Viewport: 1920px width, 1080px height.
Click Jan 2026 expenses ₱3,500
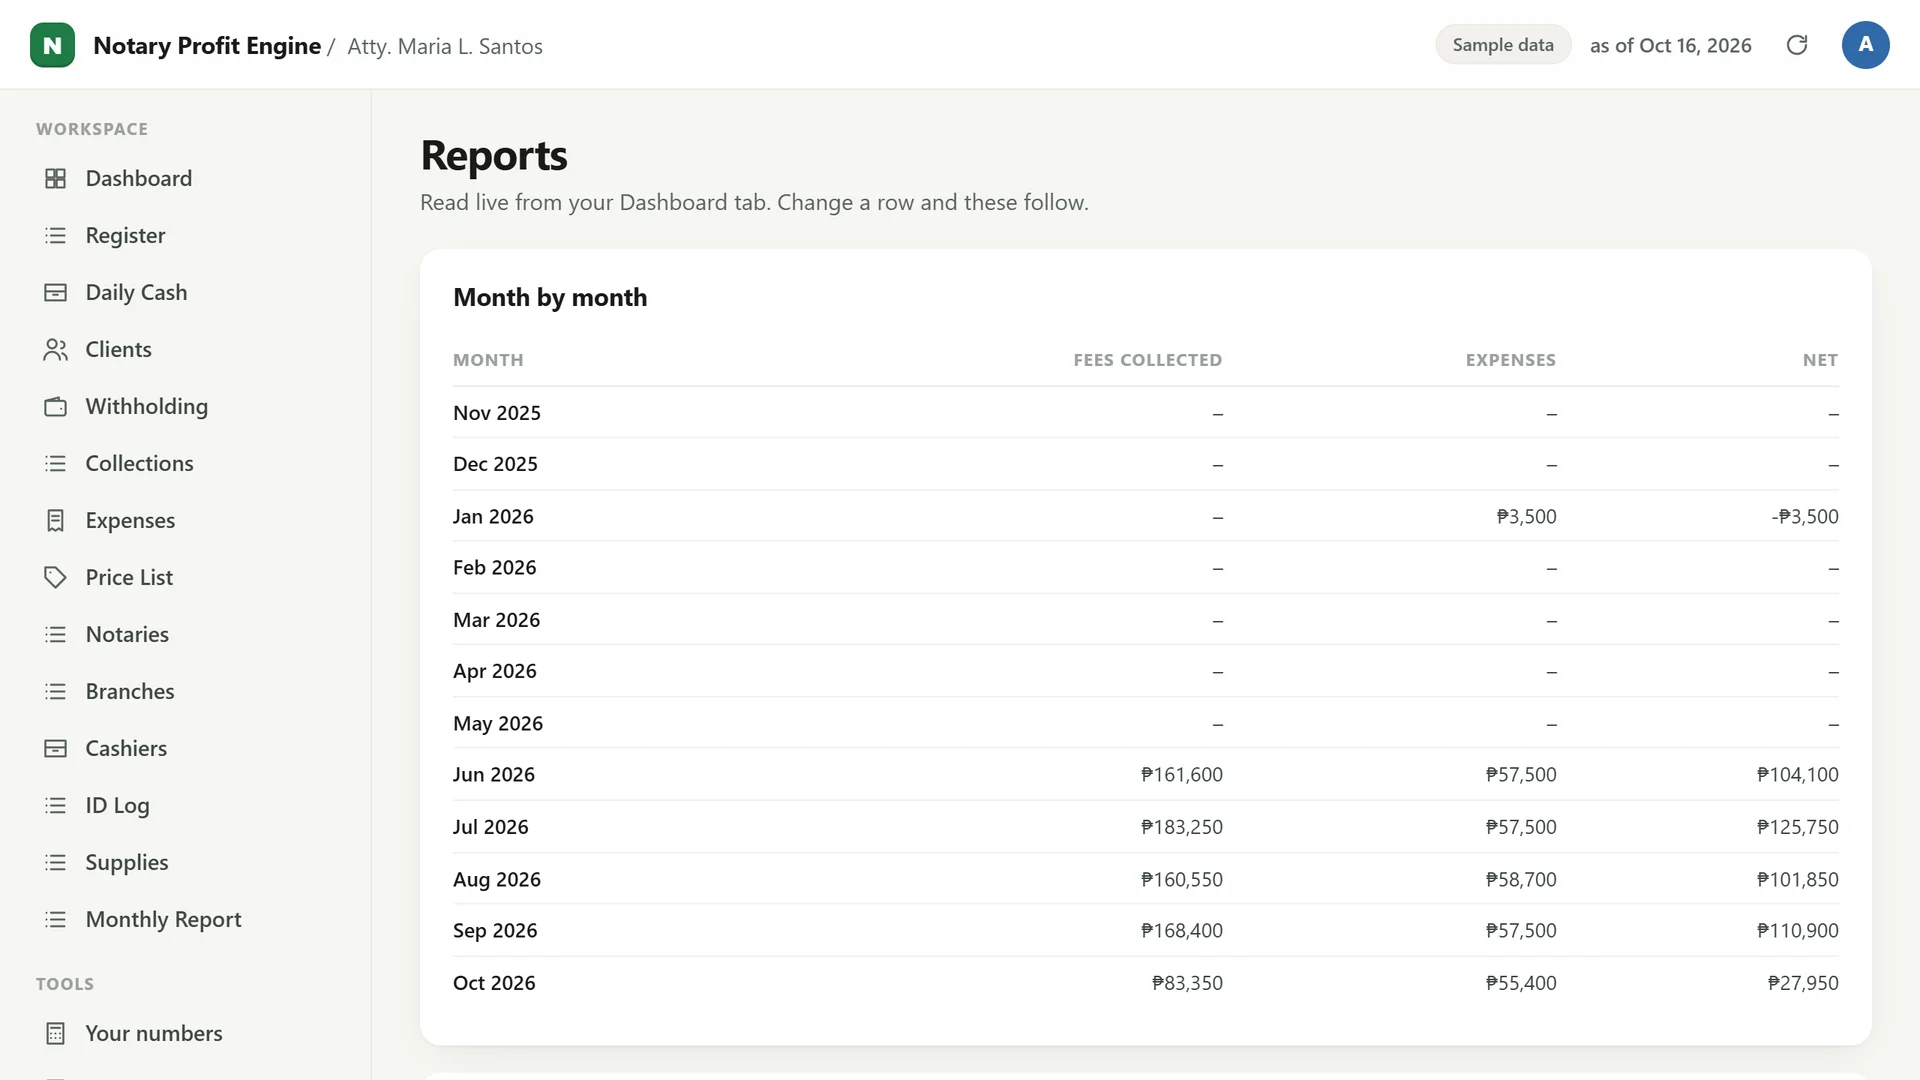click(1526, 516)
